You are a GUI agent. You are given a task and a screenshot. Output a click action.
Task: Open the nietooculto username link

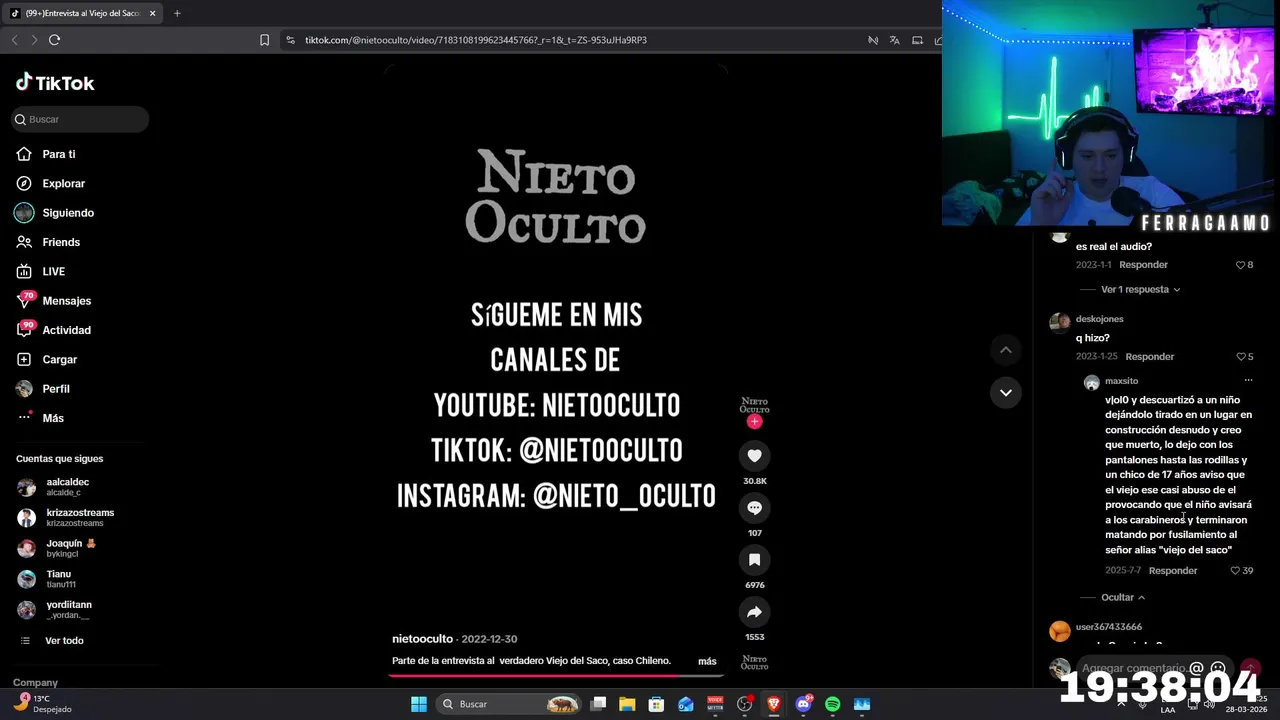(x=422, y=639)
